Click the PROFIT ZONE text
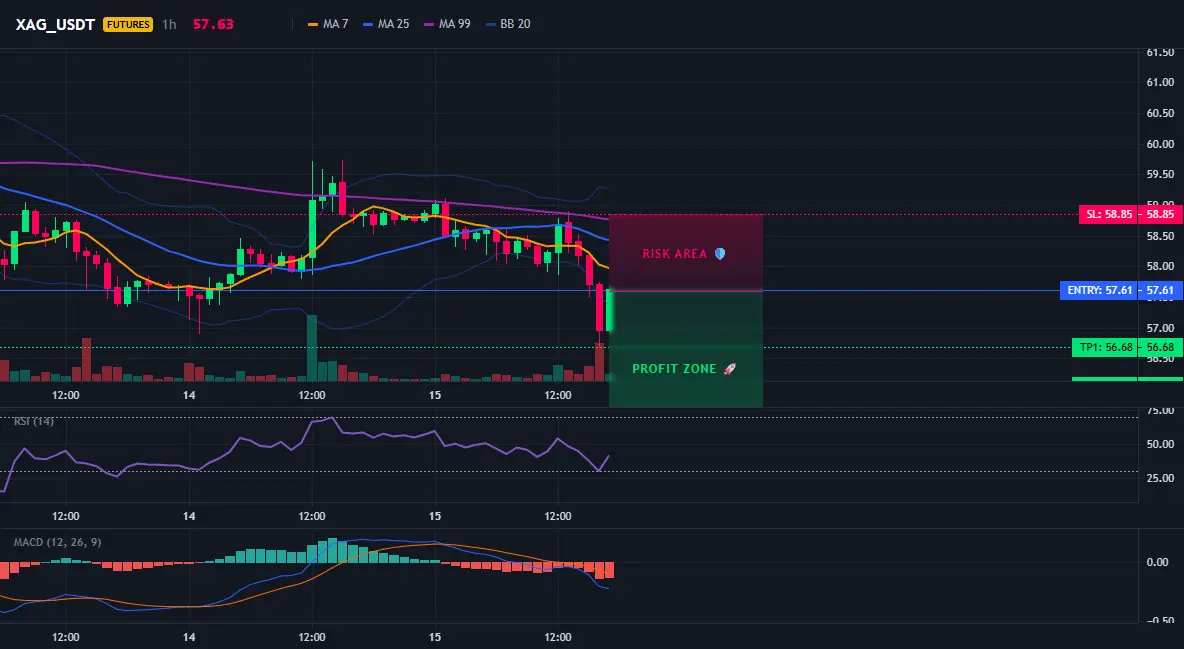 point(674,369)
